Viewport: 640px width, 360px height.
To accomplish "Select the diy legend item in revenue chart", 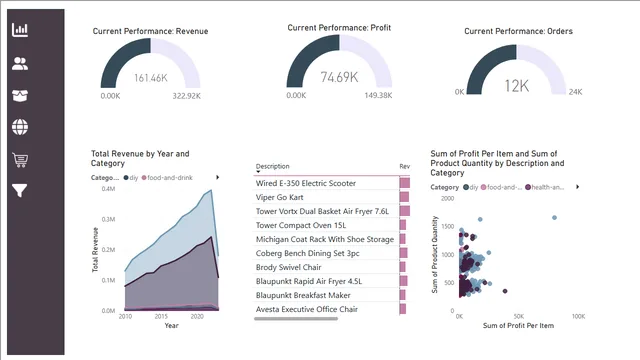I will (131, 178).
